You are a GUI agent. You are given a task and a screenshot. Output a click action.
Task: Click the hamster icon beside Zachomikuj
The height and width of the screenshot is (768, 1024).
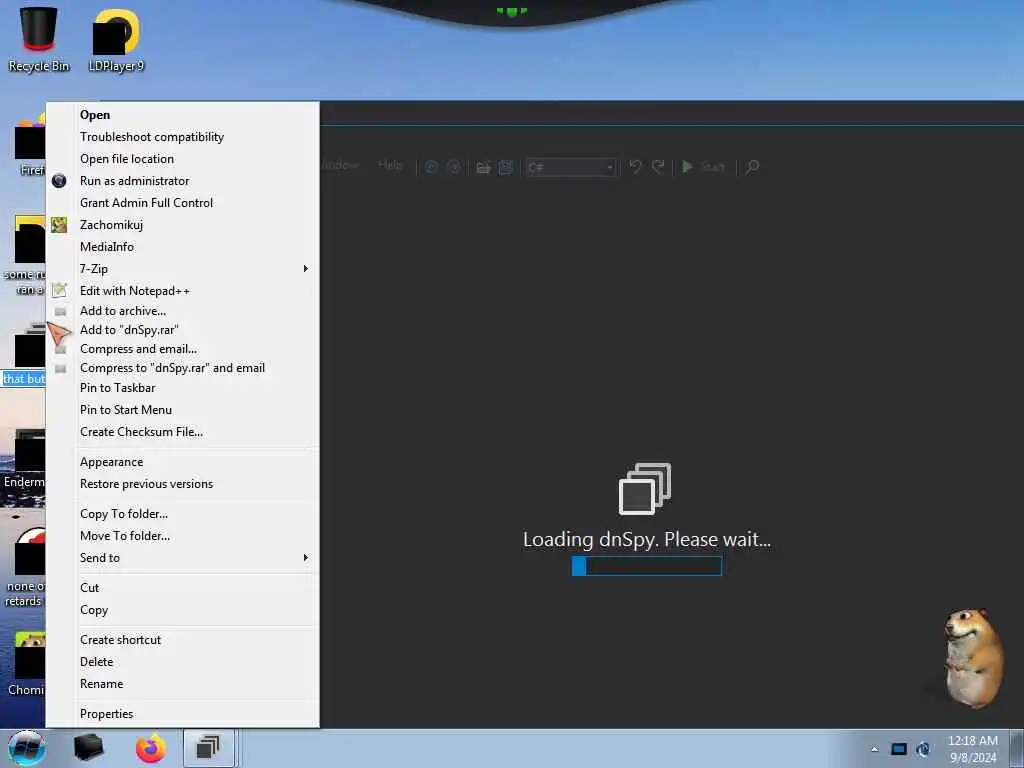coord(59,225)
